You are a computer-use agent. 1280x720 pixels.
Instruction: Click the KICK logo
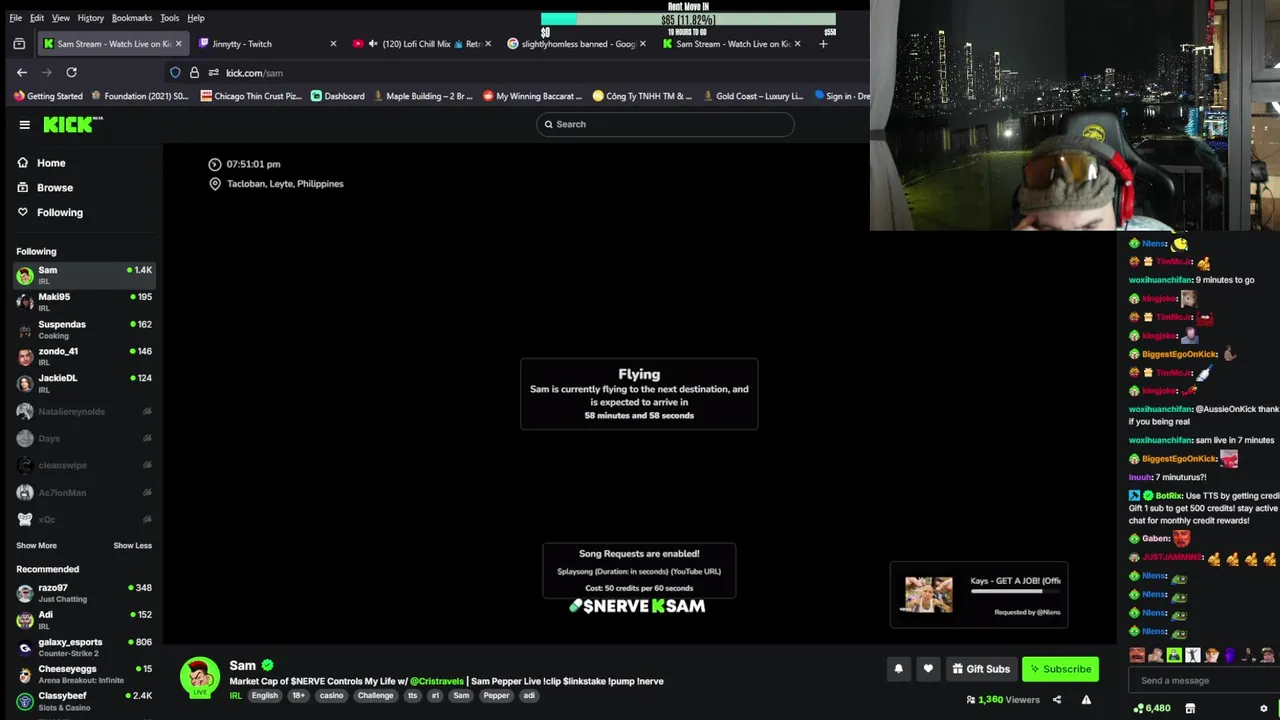pyautogui.click(x=73, y=124)
